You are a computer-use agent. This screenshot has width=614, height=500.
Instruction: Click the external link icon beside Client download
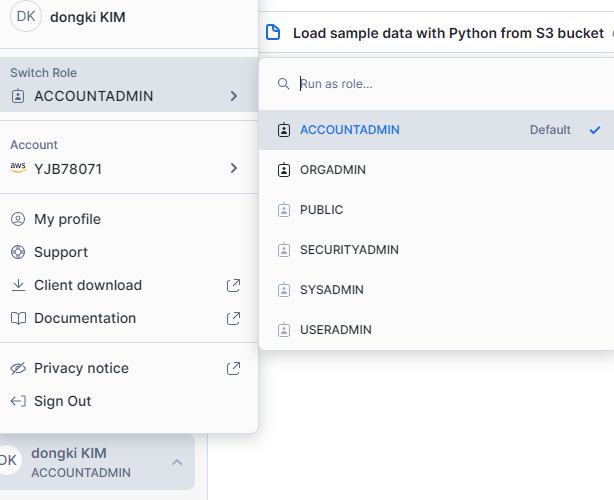pyautogui.click(x=233, y=285)
